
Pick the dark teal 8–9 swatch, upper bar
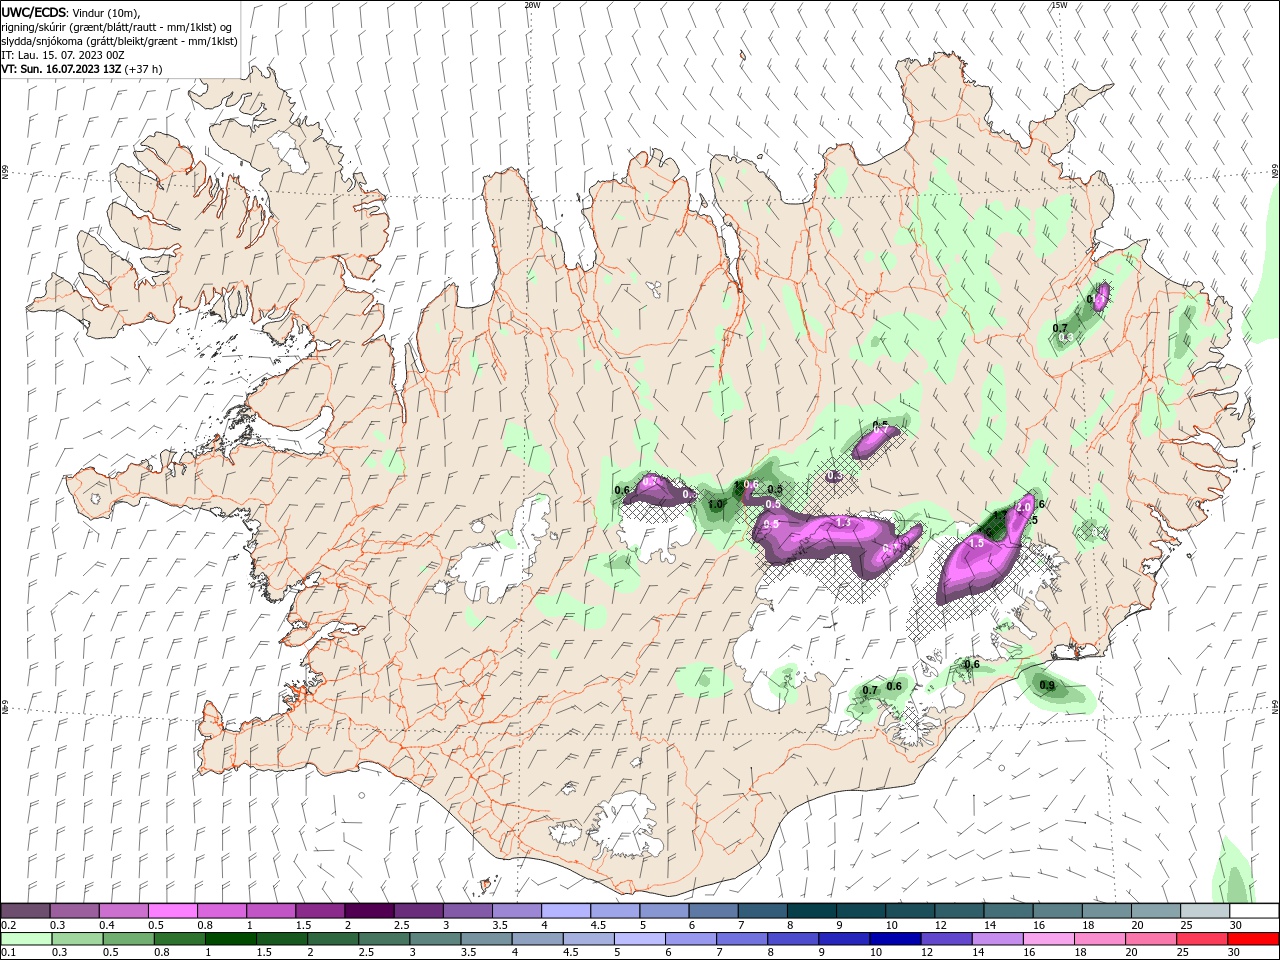[811, 911]
